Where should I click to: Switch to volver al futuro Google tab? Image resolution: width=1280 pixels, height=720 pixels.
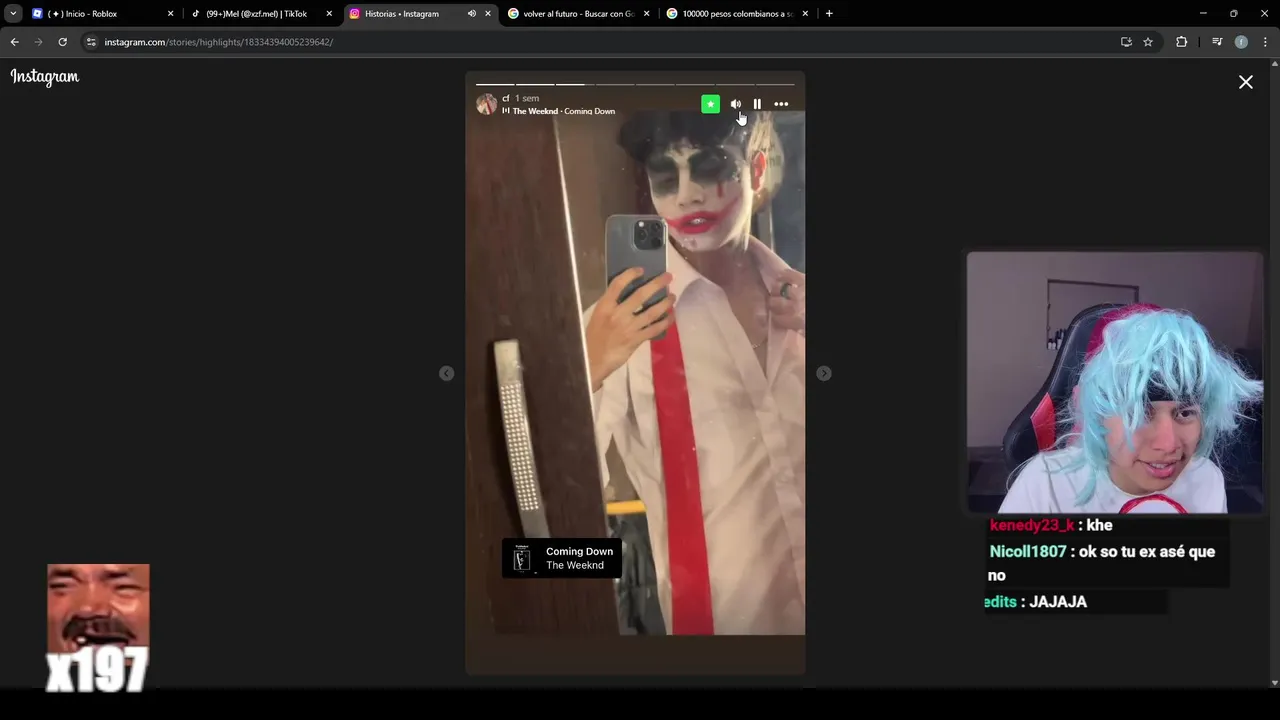tap(578, 14)
